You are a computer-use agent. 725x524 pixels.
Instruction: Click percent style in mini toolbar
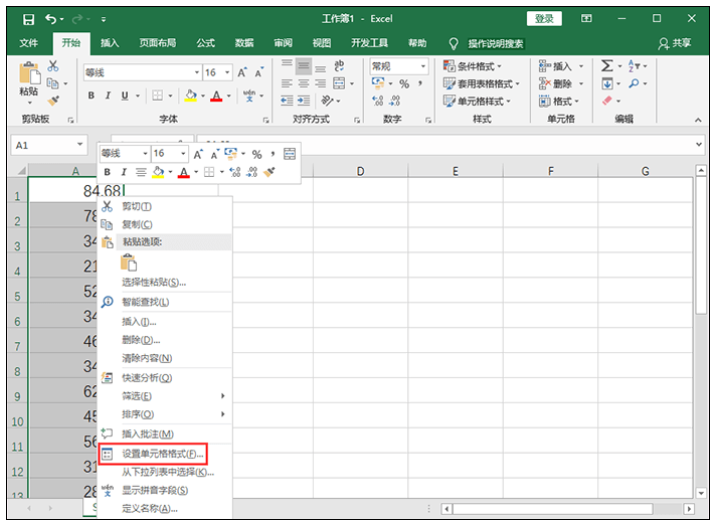(257, 154)
